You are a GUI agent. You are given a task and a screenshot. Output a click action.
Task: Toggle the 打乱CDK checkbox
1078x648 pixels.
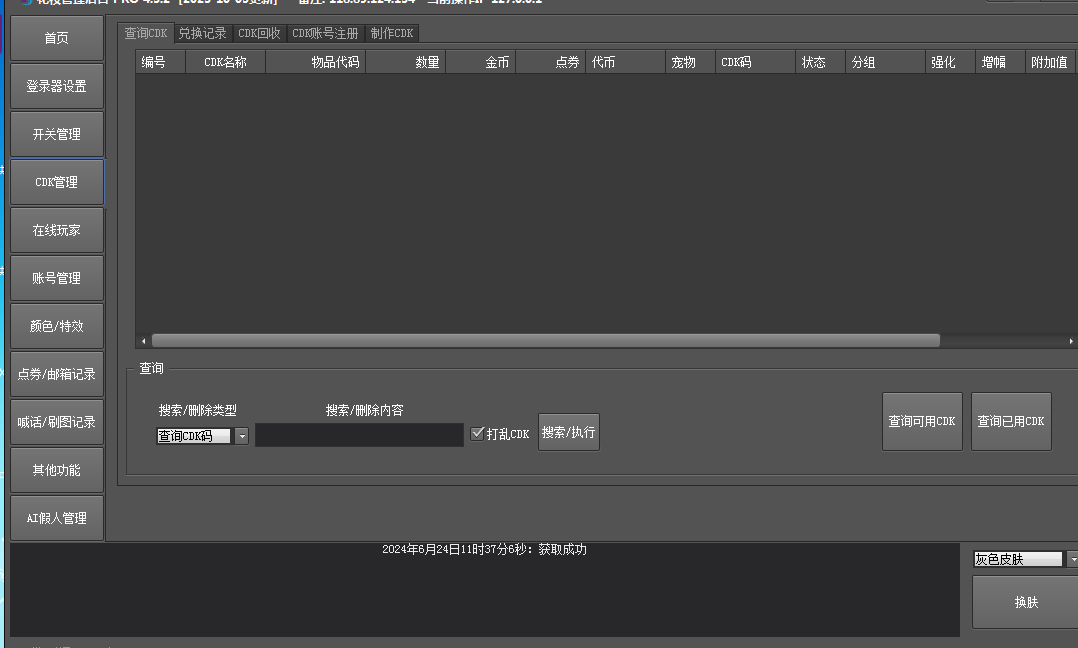pos(477,433)
